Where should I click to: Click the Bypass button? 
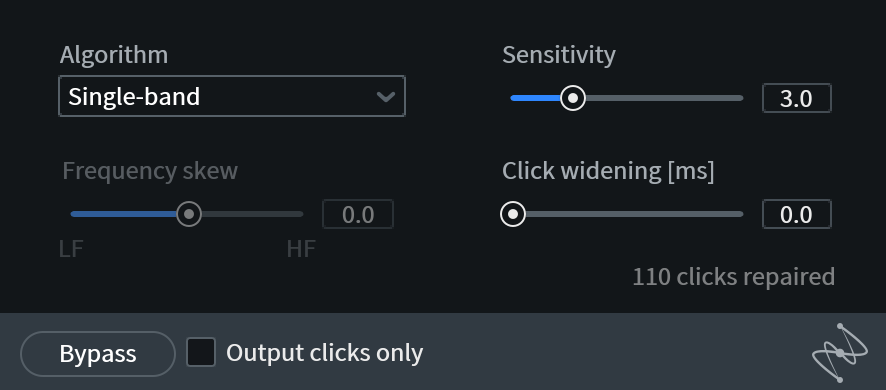click(98, 354)
